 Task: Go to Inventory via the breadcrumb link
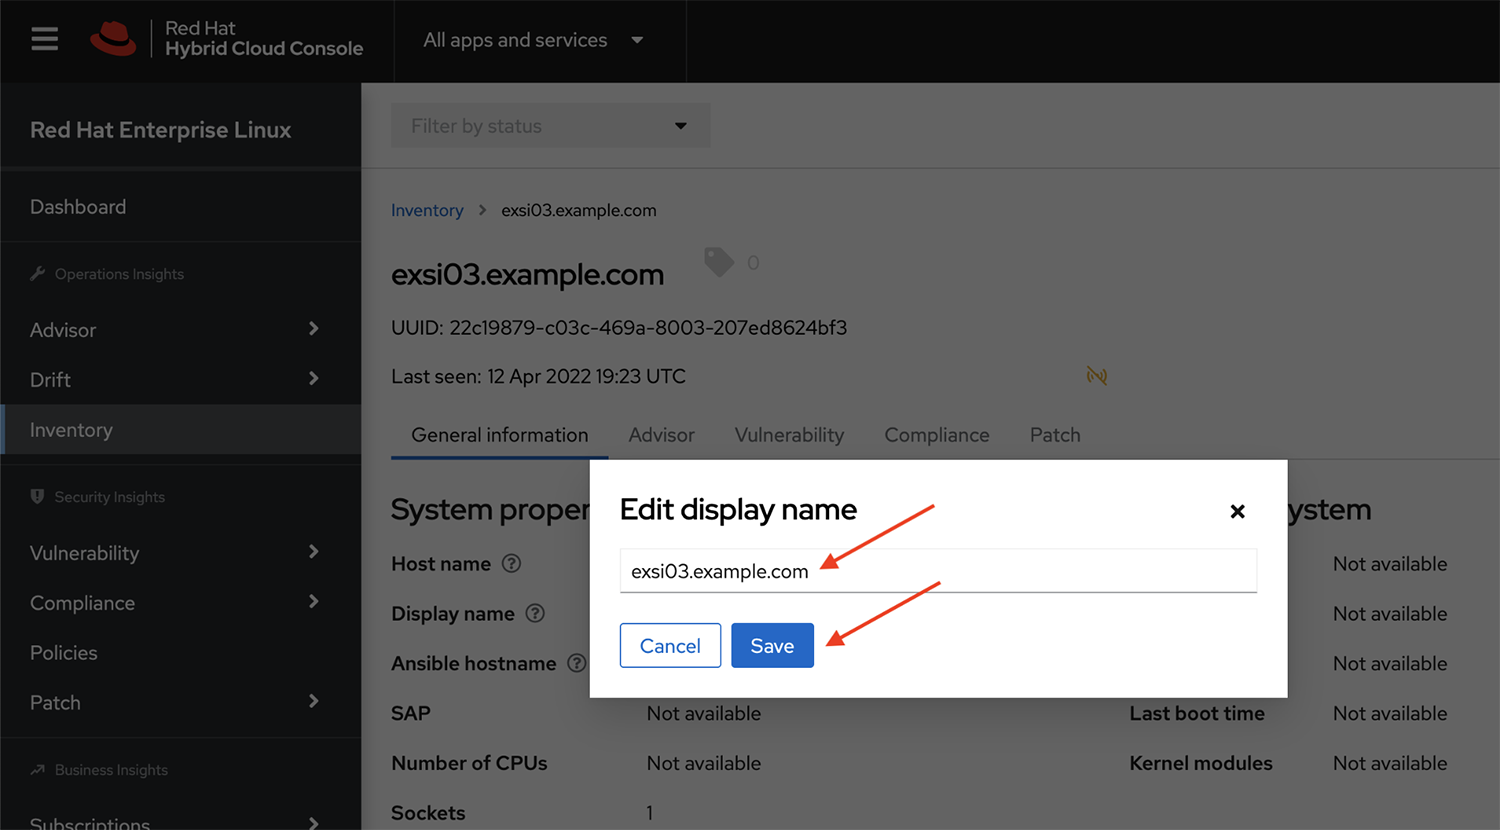click(x=427, y=210)
